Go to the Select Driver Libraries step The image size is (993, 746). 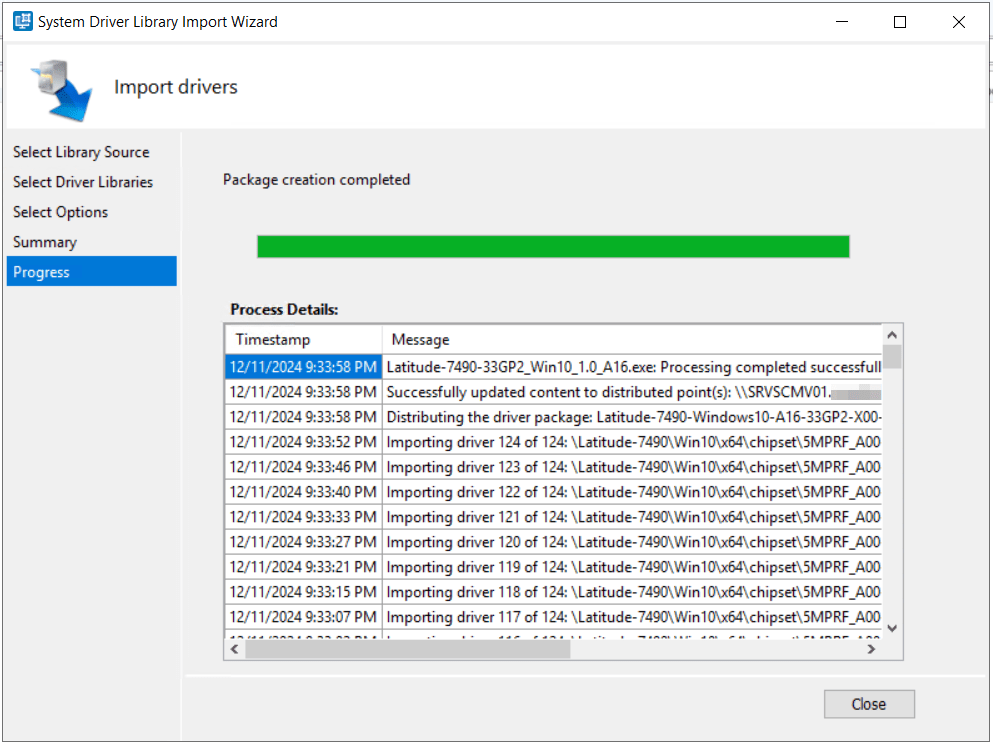click(83, 182)
